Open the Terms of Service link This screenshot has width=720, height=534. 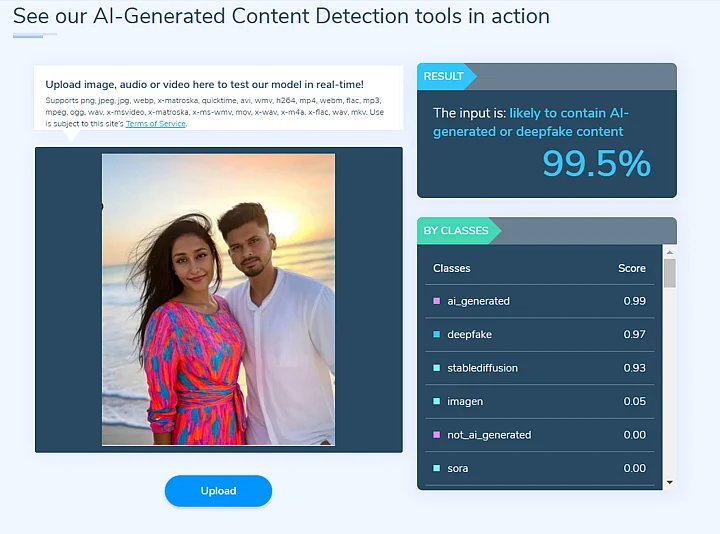coord(155,124)
